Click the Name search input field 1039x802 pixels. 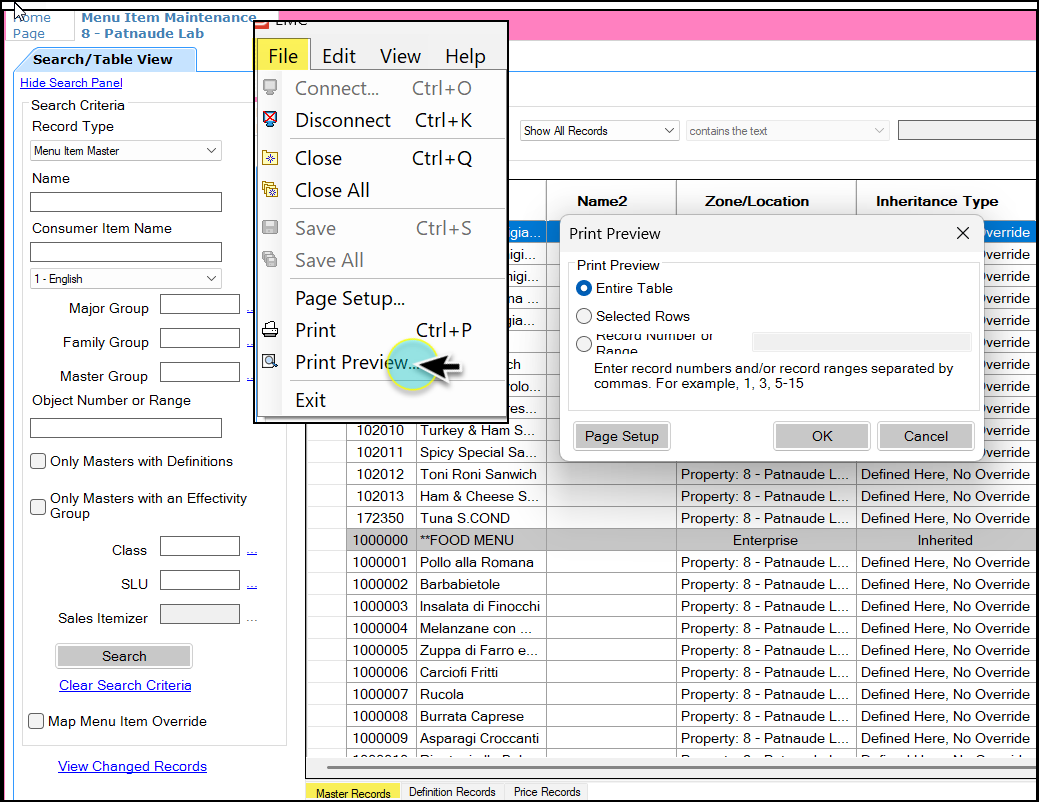tap(126, 201)
